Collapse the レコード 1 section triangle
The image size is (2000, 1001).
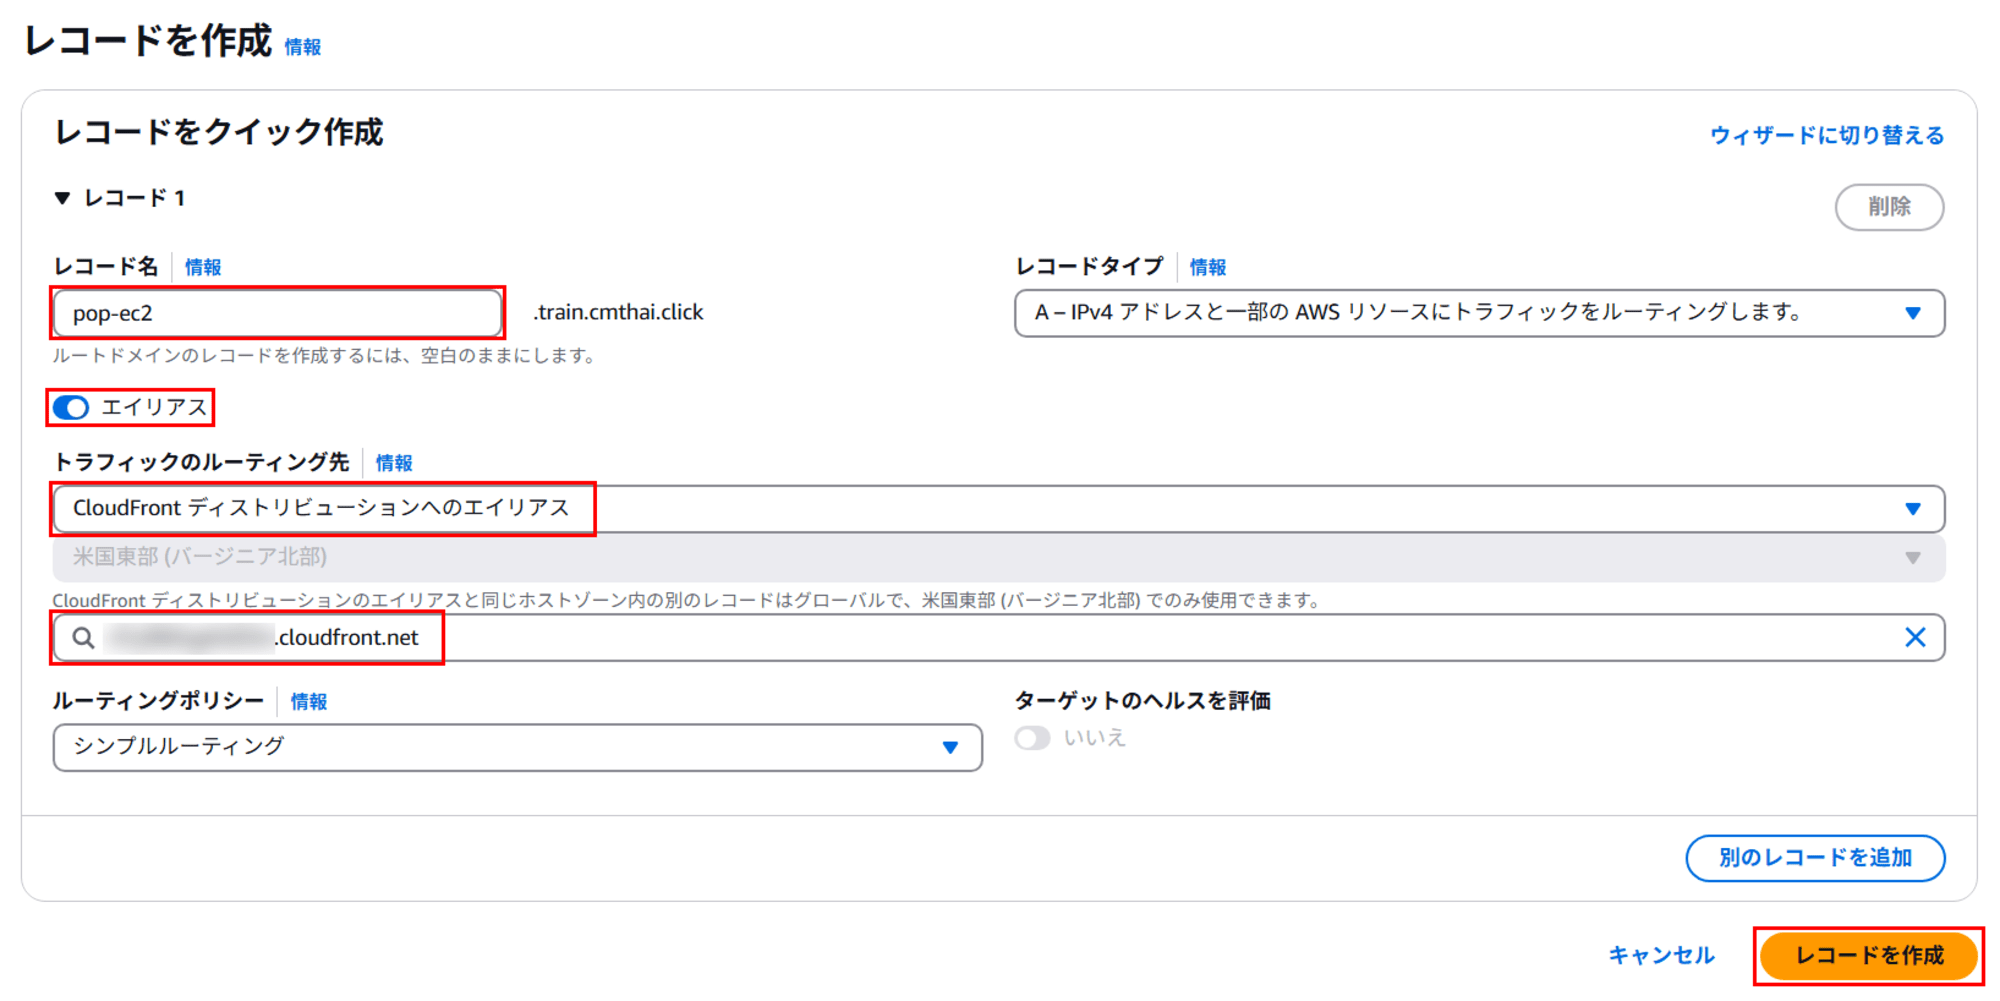pos(63,198)
